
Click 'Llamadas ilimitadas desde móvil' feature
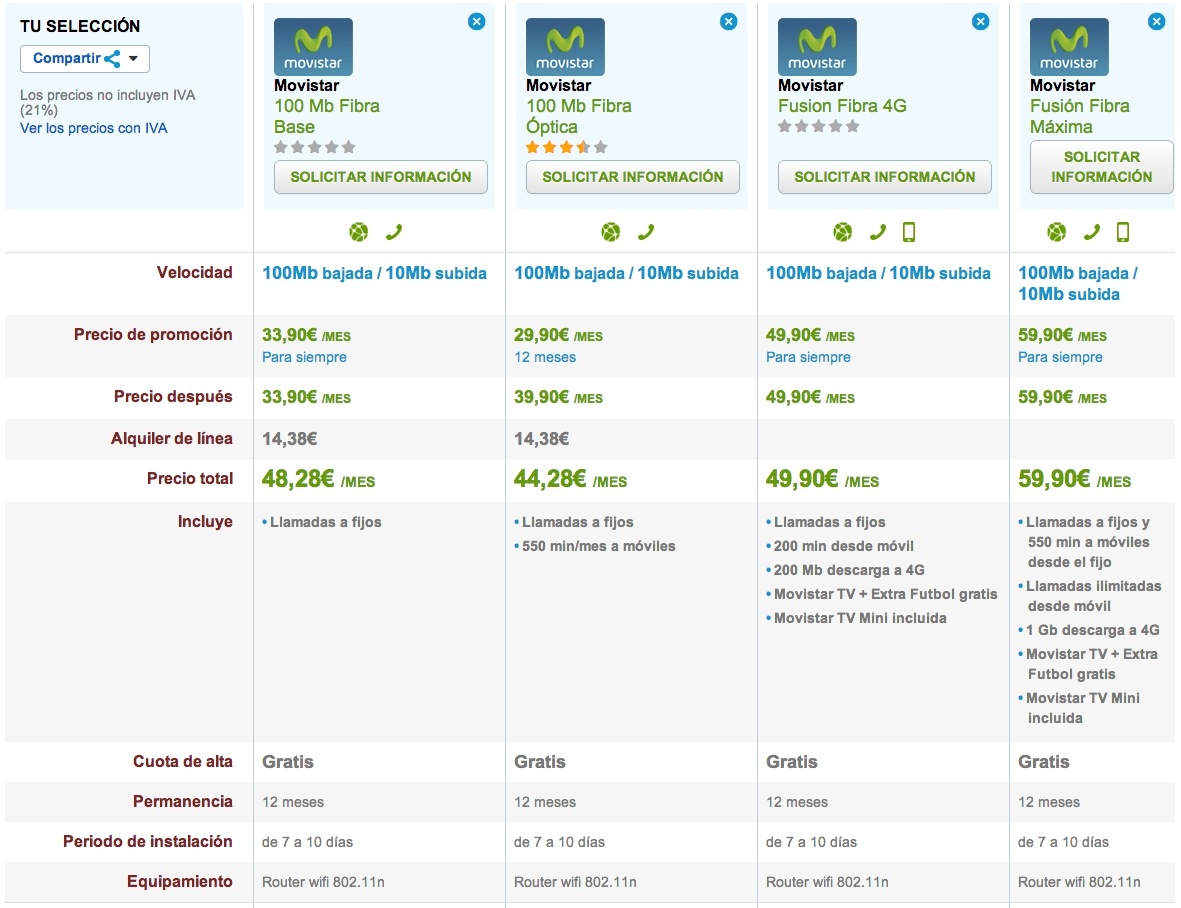point(1093,596)
